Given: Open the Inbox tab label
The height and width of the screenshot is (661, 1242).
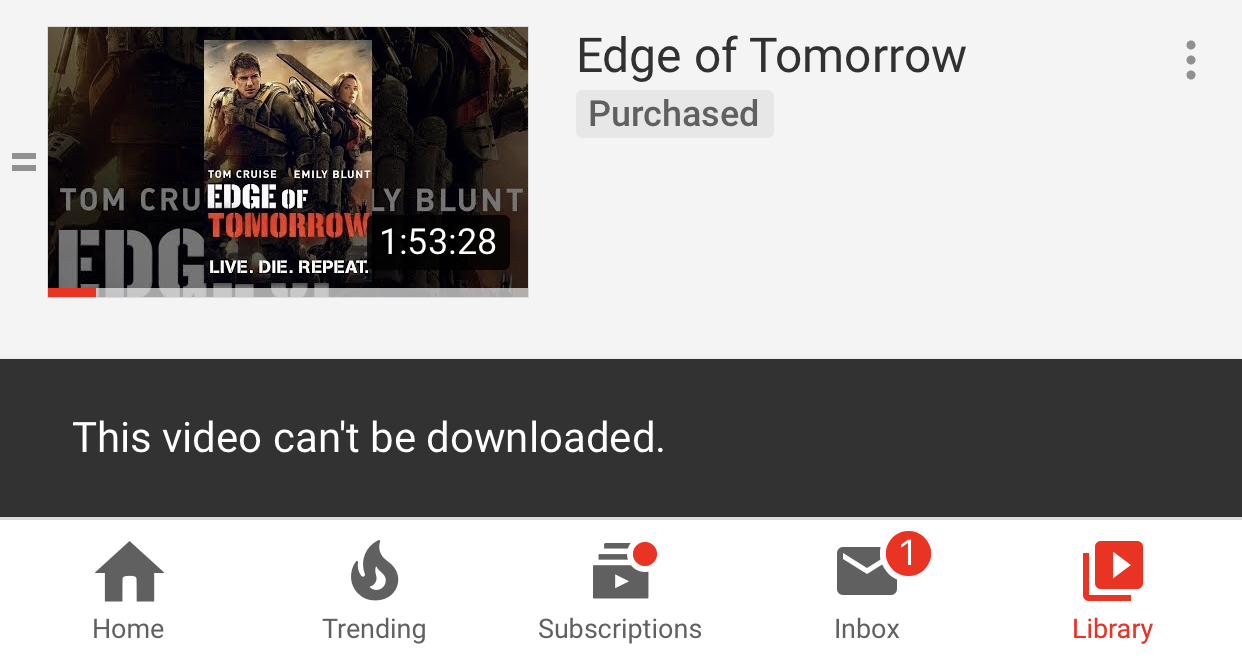Looking at the screenshot, I should coord(867,629).
